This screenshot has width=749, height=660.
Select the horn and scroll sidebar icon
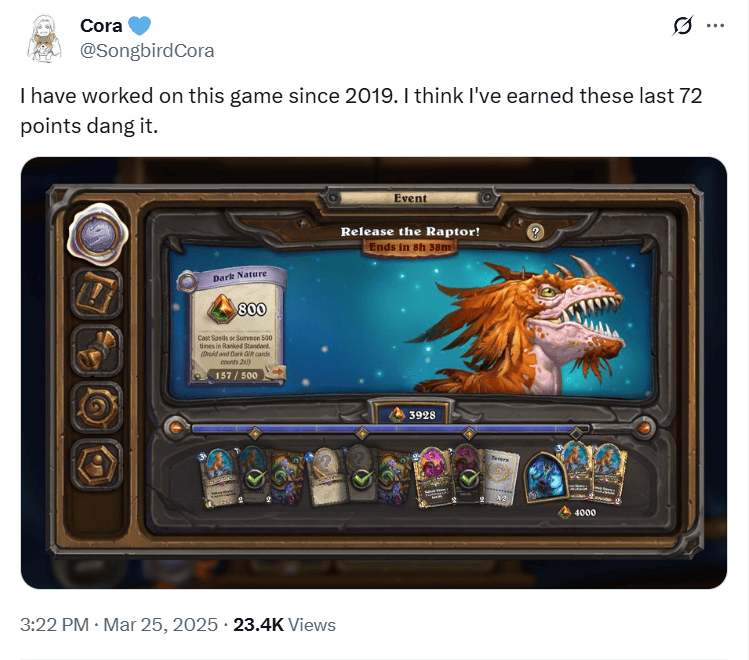(97, 351)
